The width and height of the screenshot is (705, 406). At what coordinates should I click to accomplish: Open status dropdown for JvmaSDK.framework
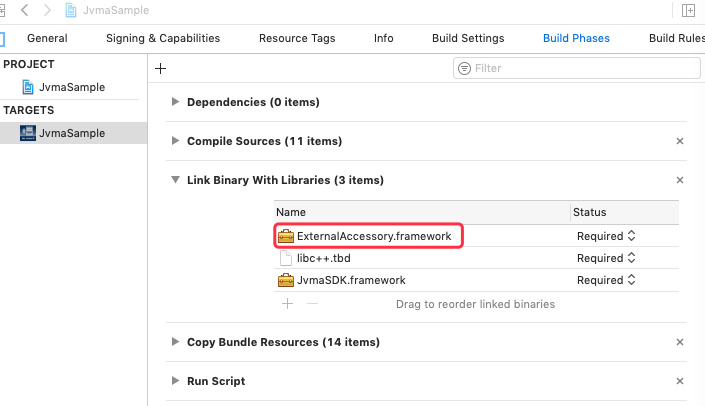pos(606,281)
